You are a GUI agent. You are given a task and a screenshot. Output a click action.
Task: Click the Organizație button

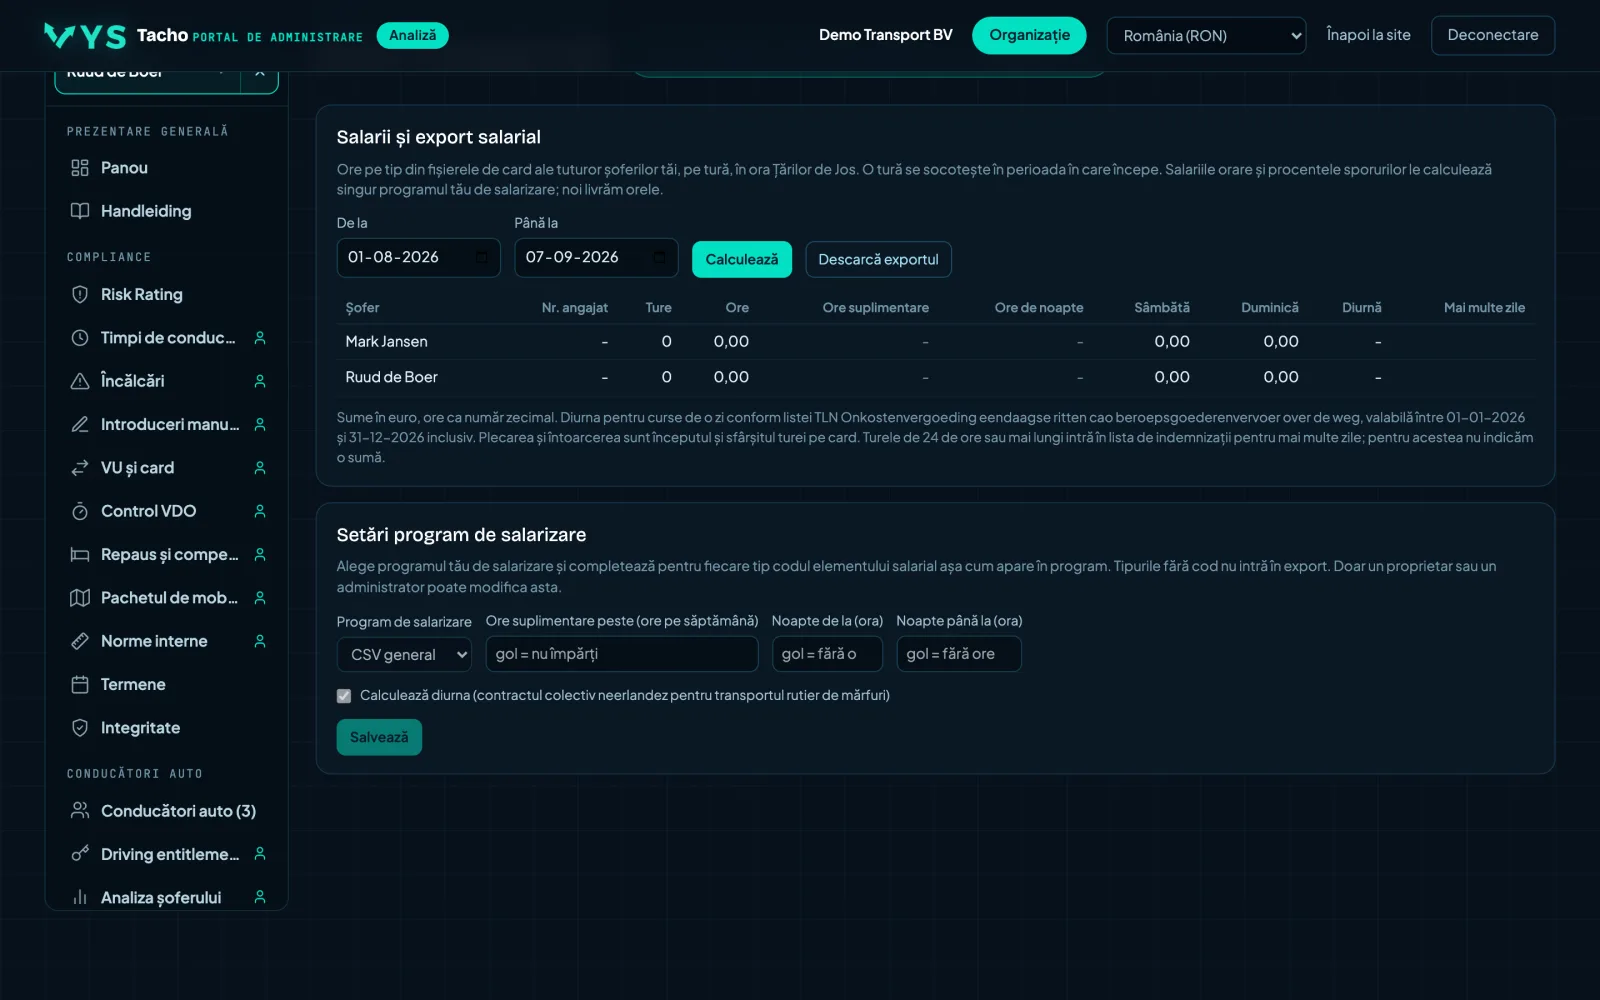coord(1029,35)
